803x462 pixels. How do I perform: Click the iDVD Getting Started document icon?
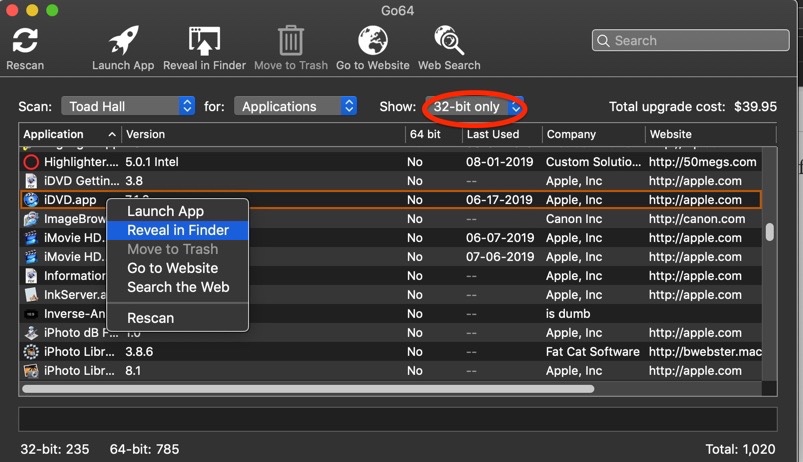pos(31,181)
